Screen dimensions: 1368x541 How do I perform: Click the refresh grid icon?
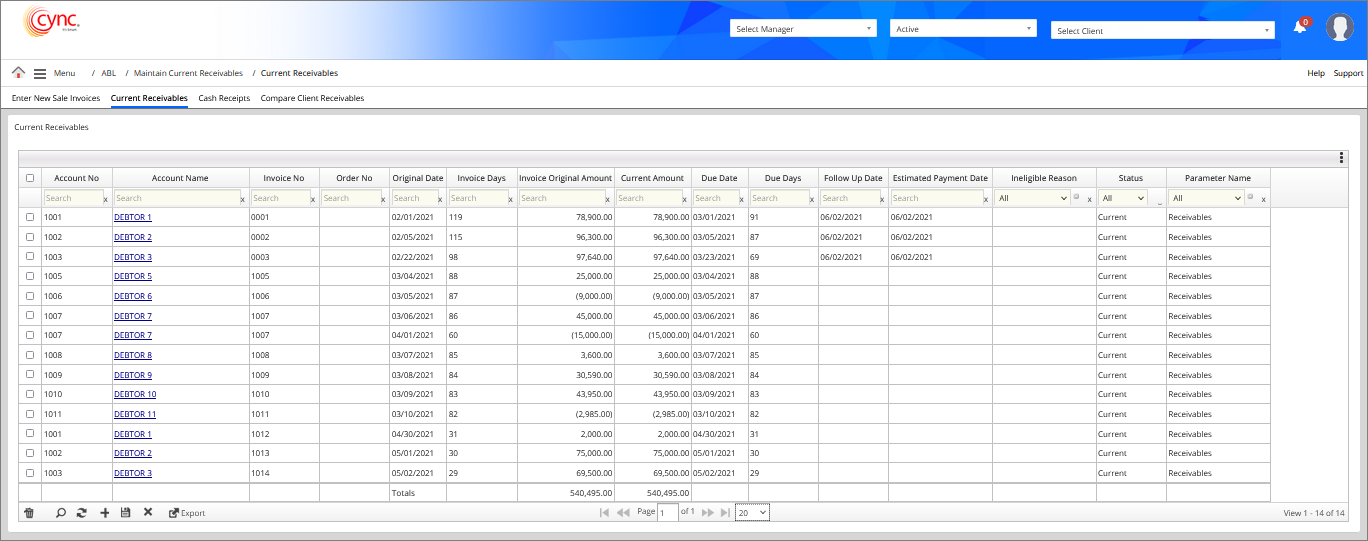point(82,513)
